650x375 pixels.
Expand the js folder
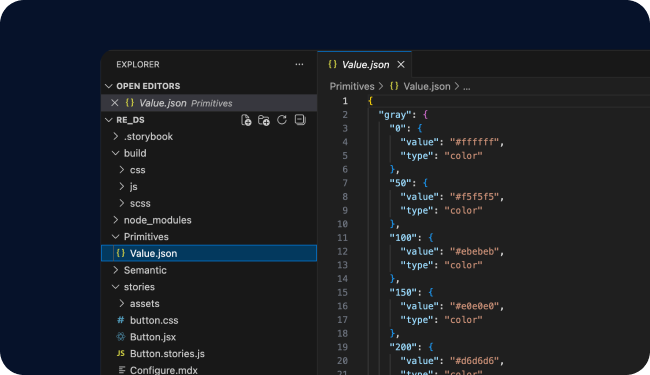point(121,186)
